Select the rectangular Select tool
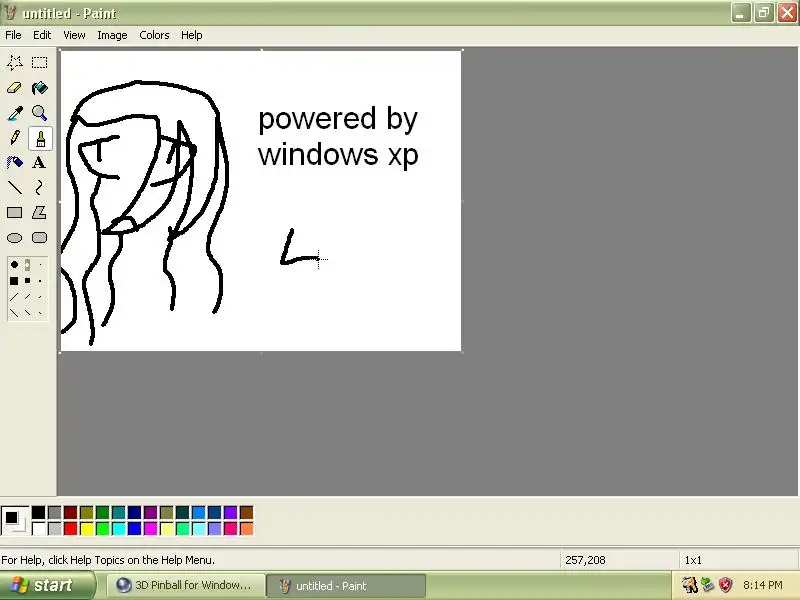 39,63
